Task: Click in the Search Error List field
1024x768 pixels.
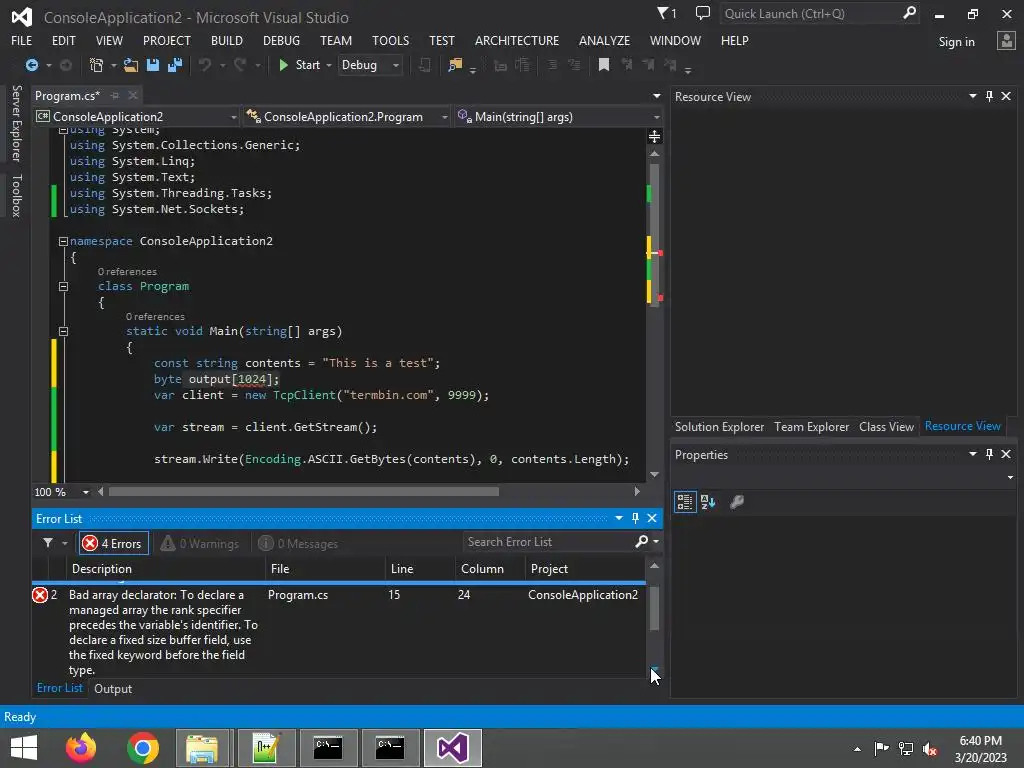Action: (547, 541)
